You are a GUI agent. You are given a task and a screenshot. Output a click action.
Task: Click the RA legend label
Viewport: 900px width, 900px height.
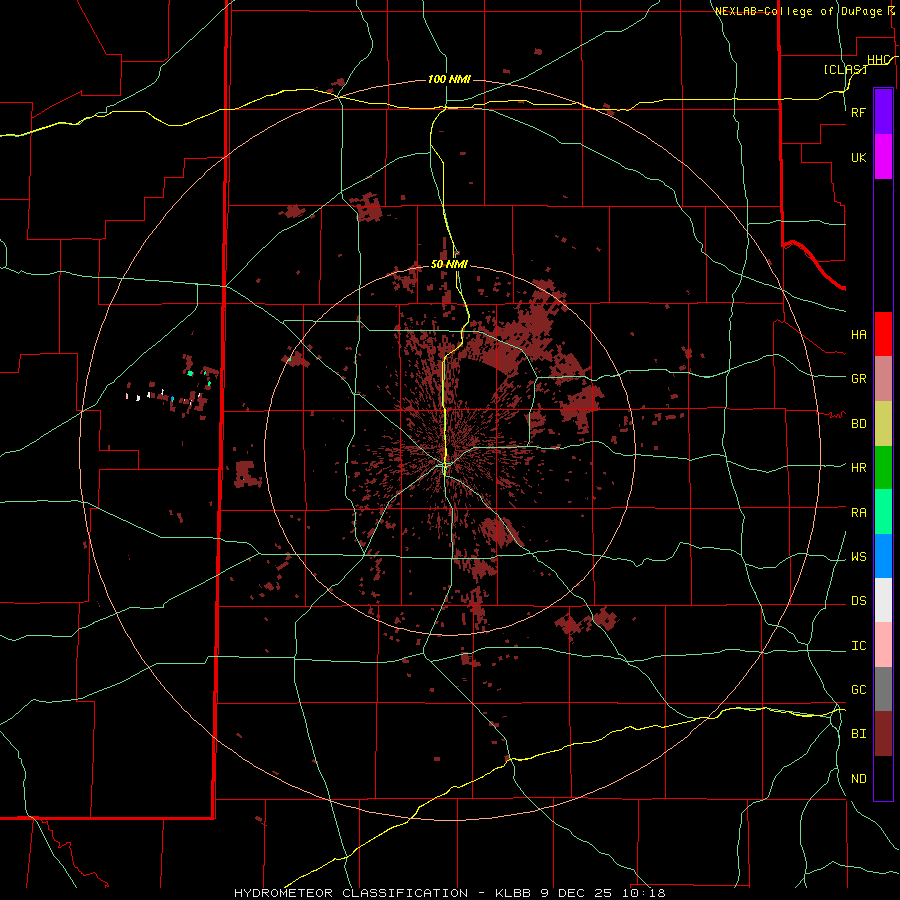(x=859, y=513)
